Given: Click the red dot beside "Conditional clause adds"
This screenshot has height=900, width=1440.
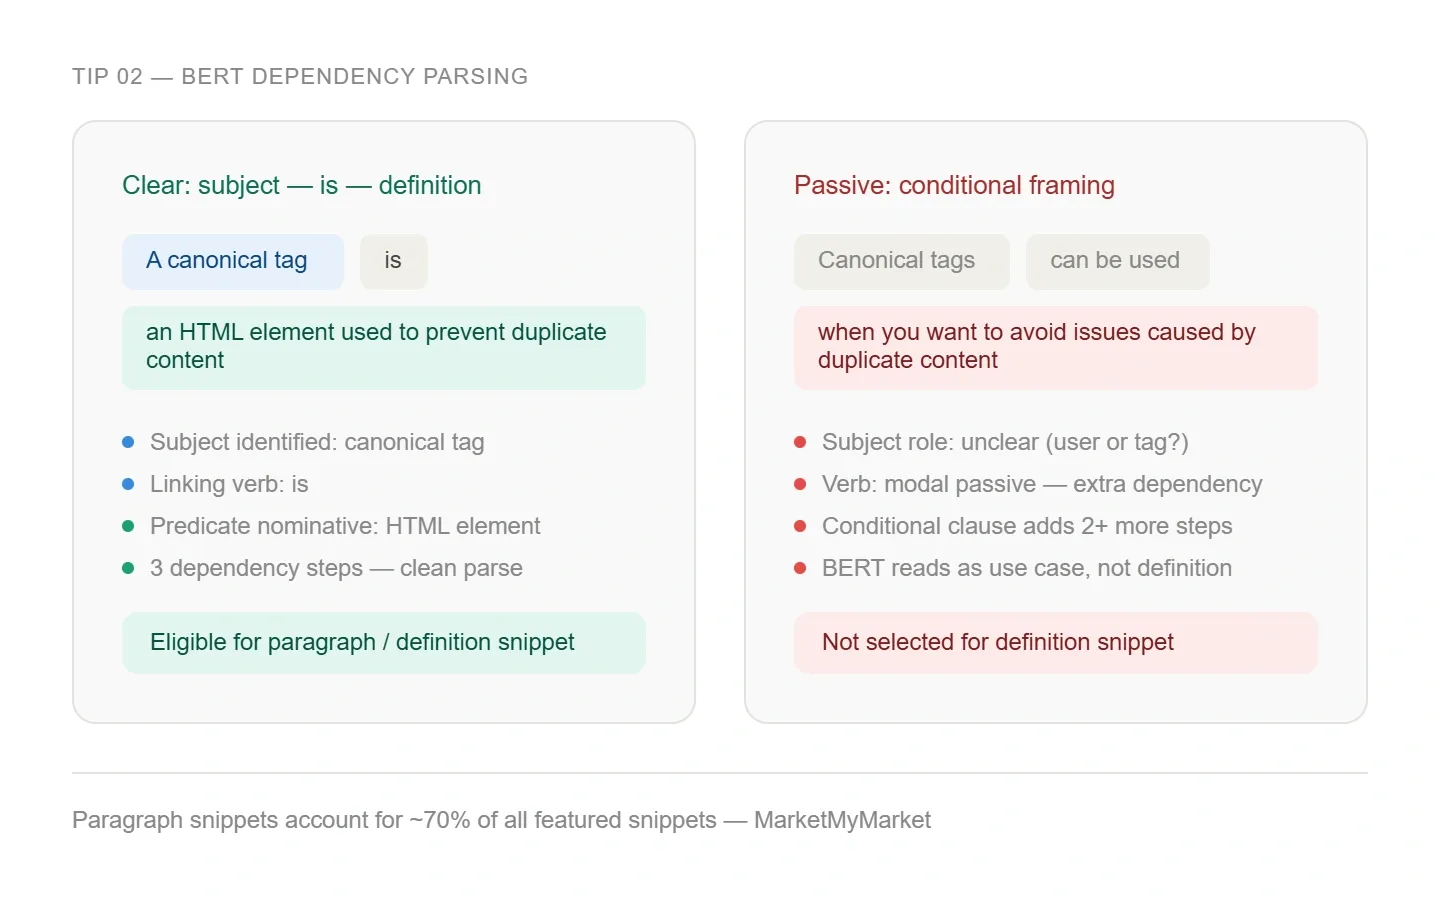Looking at the screenshot, I should (800, 526).
